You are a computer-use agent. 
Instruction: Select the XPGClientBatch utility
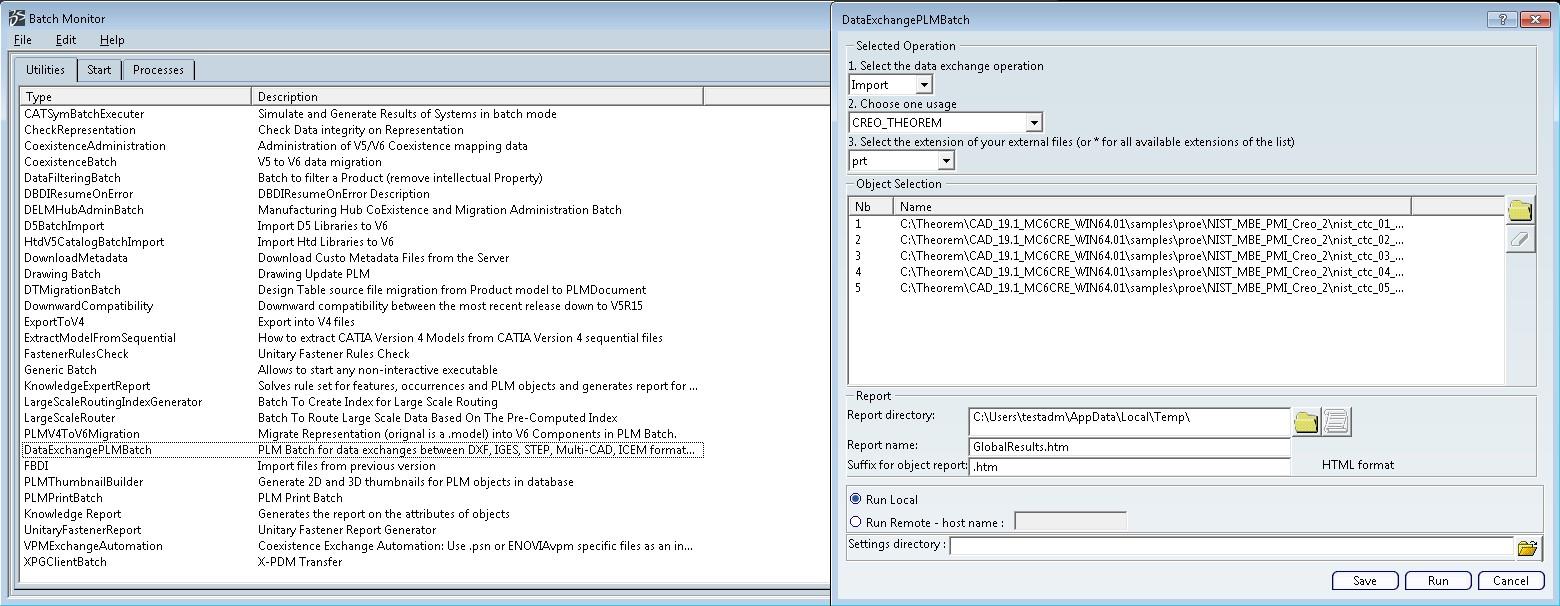[65, 562]
